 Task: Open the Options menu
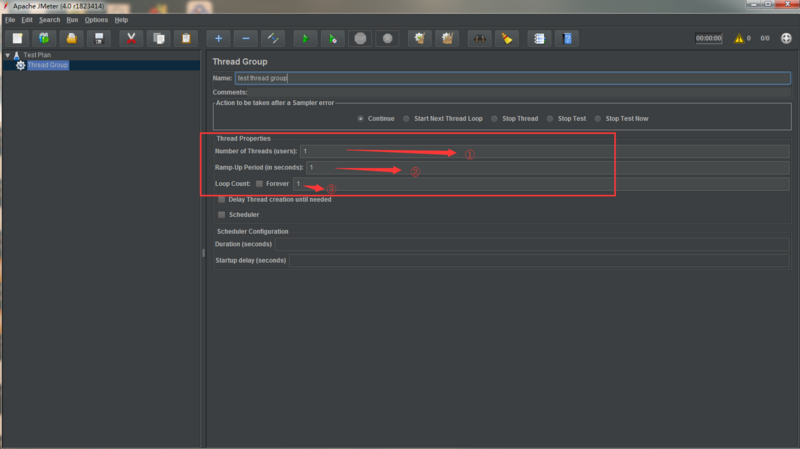point(96,20)
